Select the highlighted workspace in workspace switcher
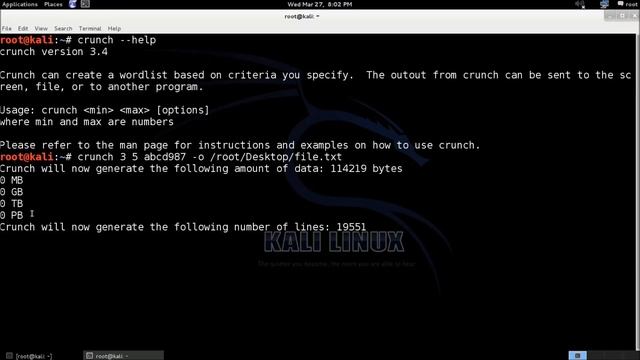The width and height of the screenshot is (640, 360). pyautogui.click(x=578, y=356)
